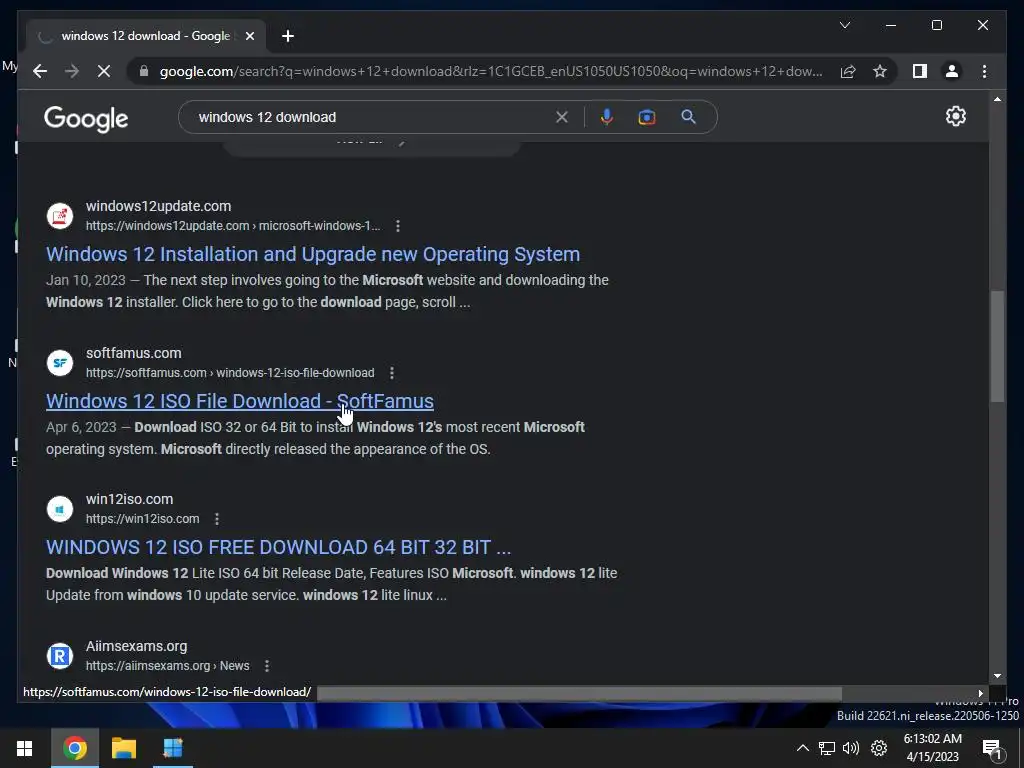The width and height of the screenshot is (1024, 768).
Task: Open the Windows Start menu
Action: pos(24,748)
